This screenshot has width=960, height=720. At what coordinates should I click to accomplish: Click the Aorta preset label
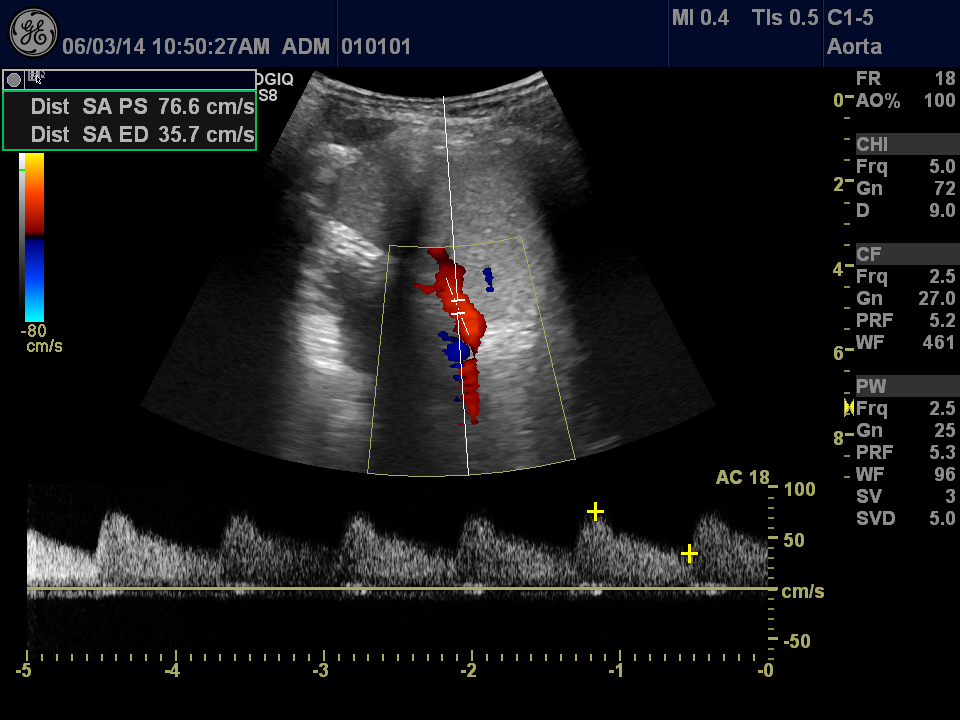[x=854, y=46]
